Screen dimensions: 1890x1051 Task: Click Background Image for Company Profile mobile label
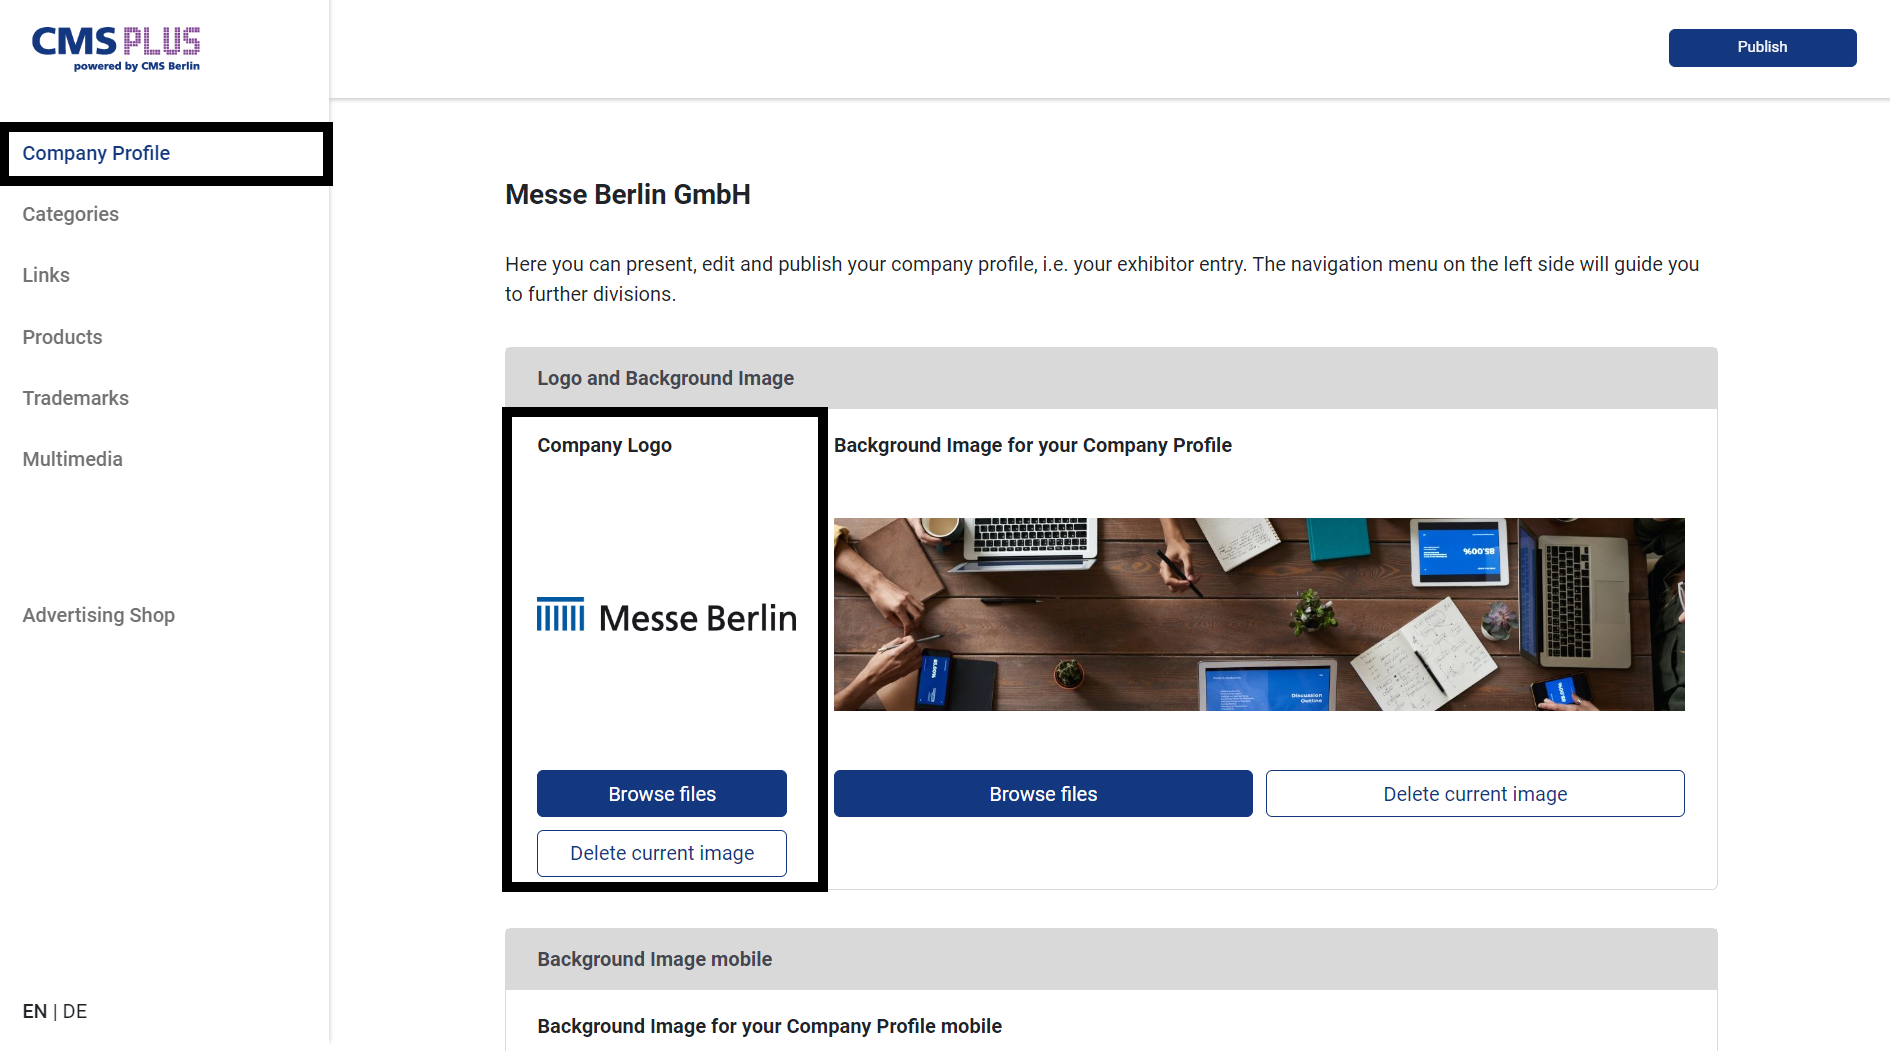(769, 1026)
